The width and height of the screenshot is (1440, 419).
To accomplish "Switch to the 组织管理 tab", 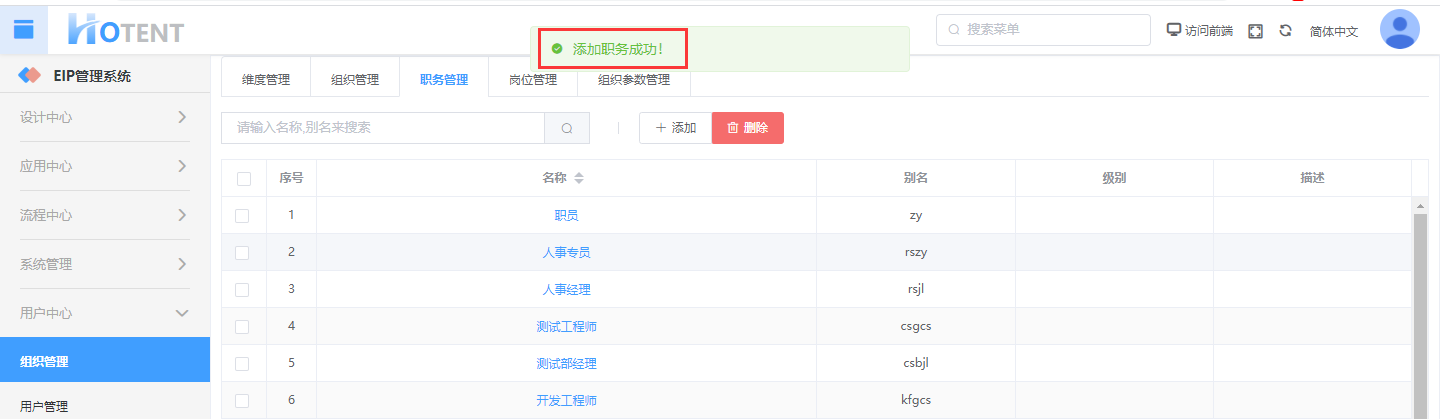I will 355,79.
